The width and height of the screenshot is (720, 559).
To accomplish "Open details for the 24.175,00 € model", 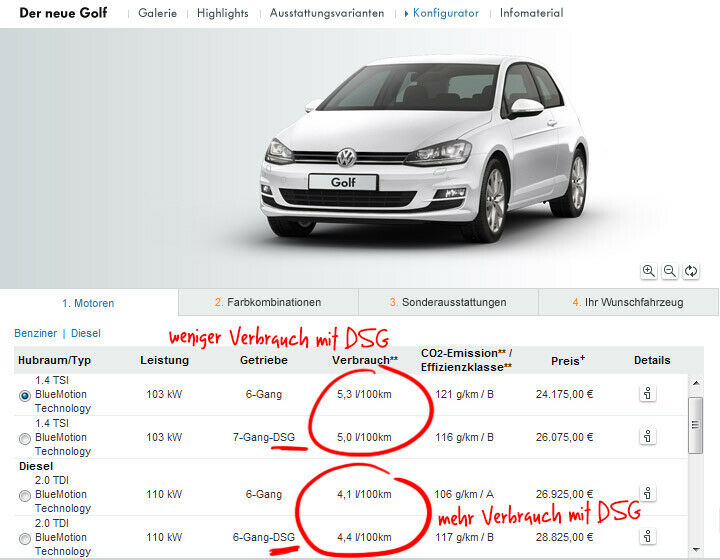I will click(647, 394).
